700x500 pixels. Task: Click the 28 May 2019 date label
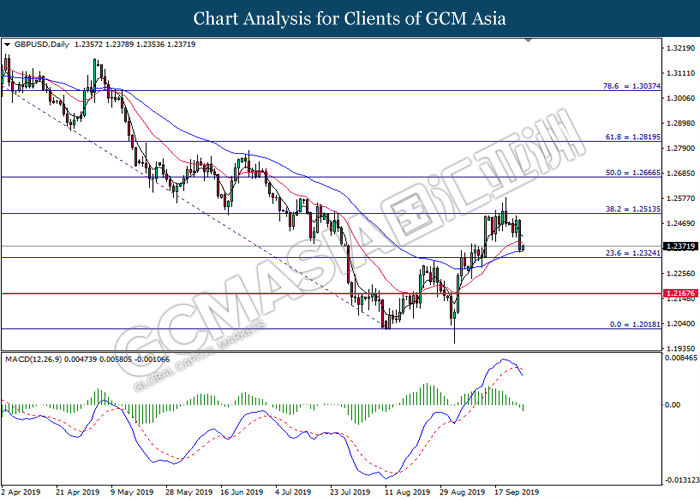pyautogui.click(x=188, y=492)
